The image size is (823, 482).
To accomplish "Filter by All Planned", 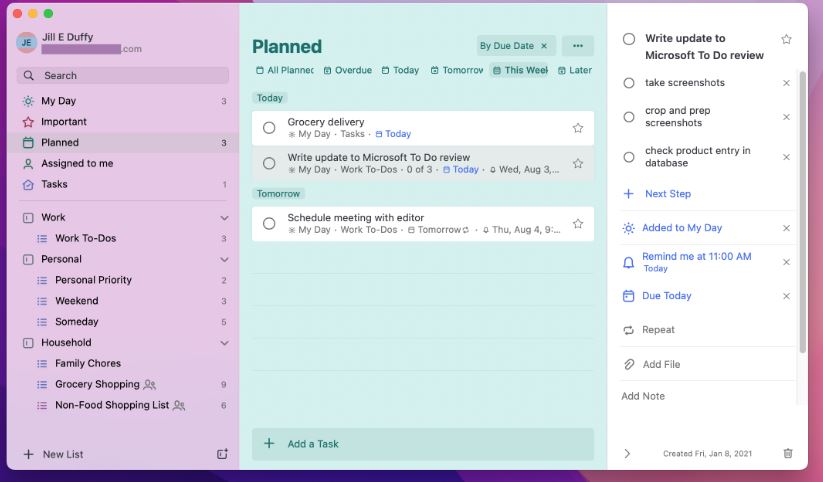I will coord(285,70).
